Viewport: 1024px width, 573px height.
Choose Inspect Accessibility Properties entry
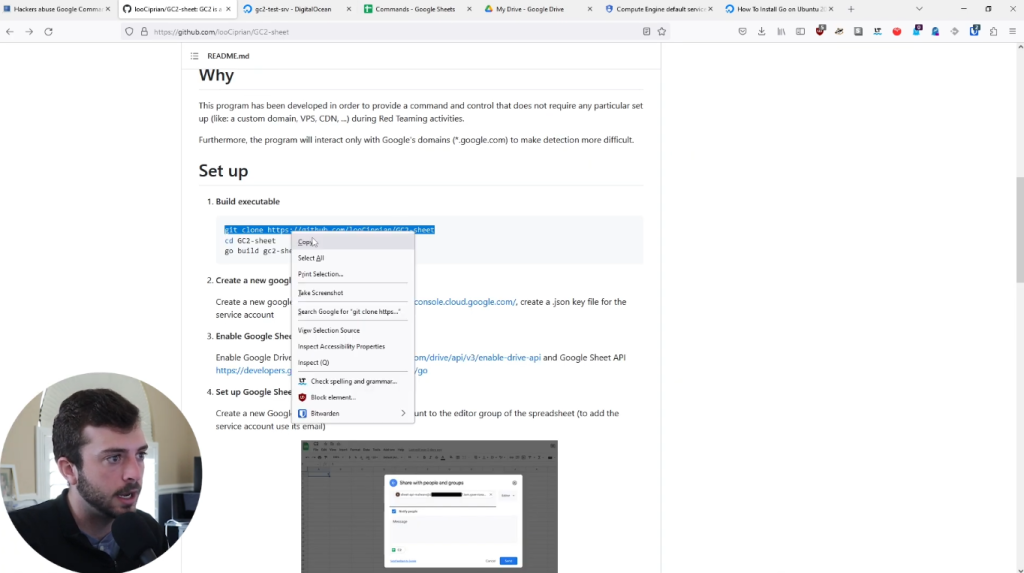click(353, 346)
